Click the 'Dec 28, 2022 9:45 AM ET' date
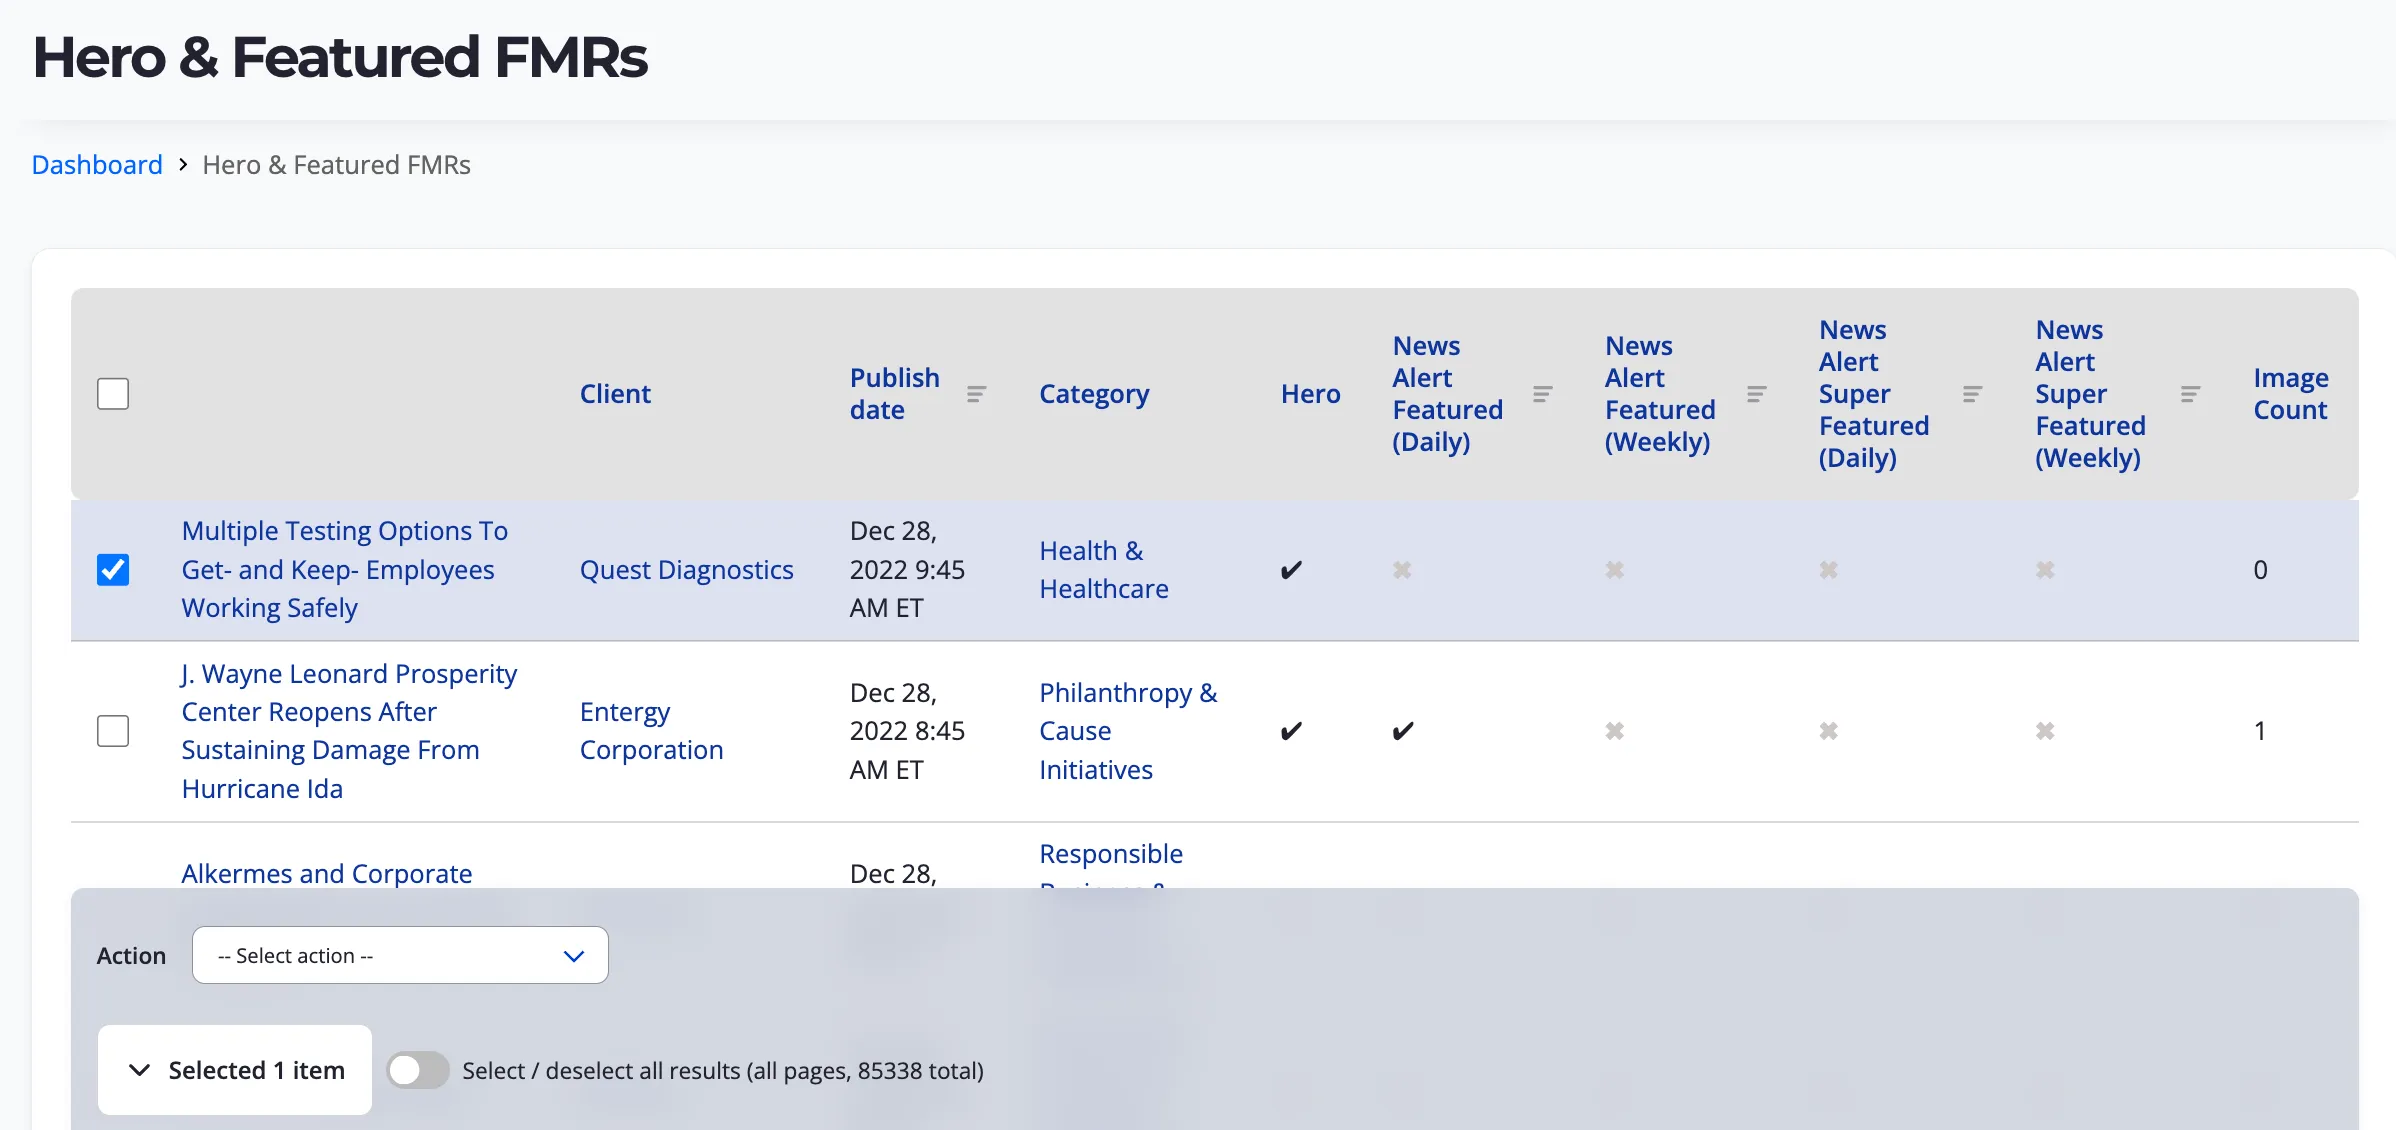Viewport: 2396px width, 1130px height. tap(907, 569)
